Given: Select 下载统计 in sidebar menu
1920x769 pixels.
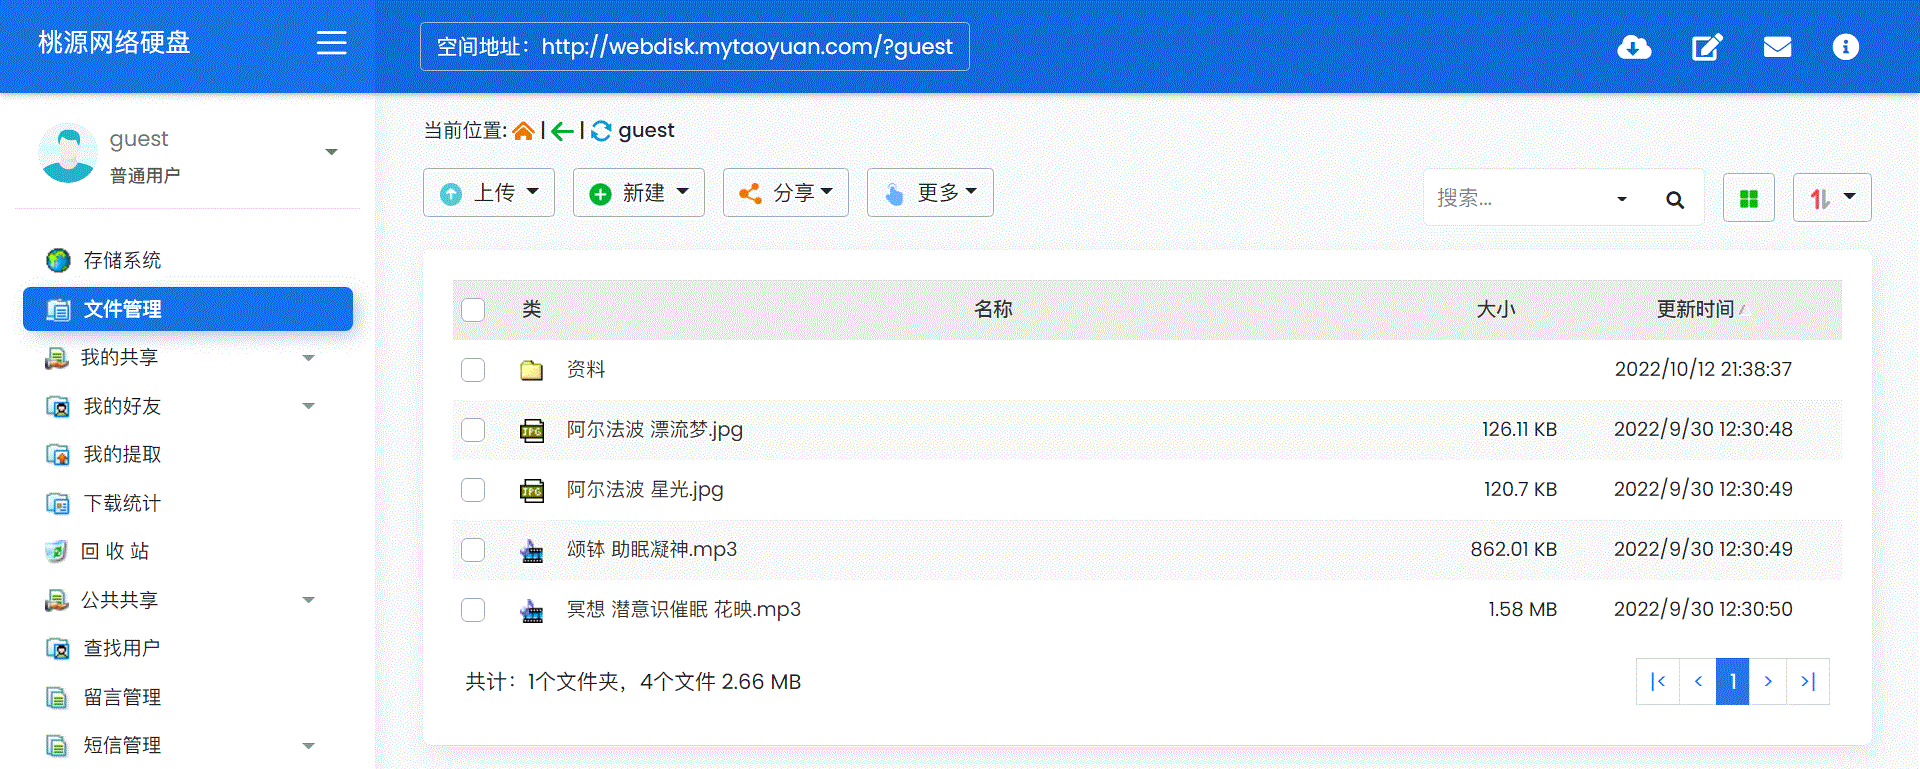Looking at the screenshot, I should tap(121, 503).
